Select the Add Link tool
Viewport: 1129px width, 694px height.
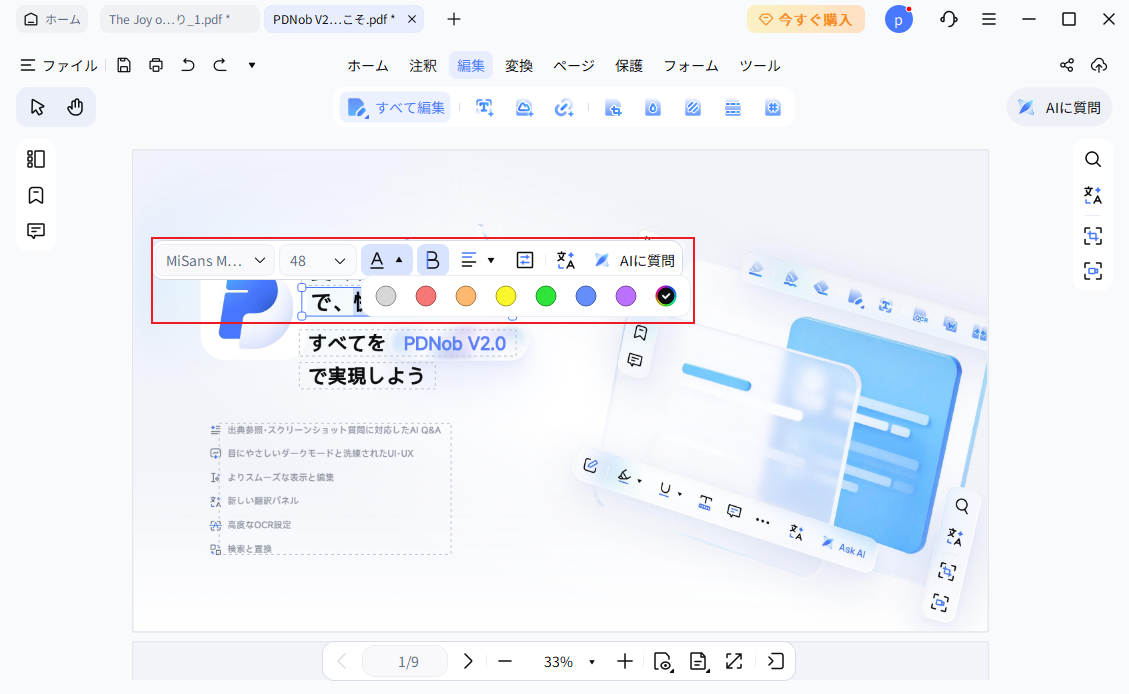tap(564, 107)
